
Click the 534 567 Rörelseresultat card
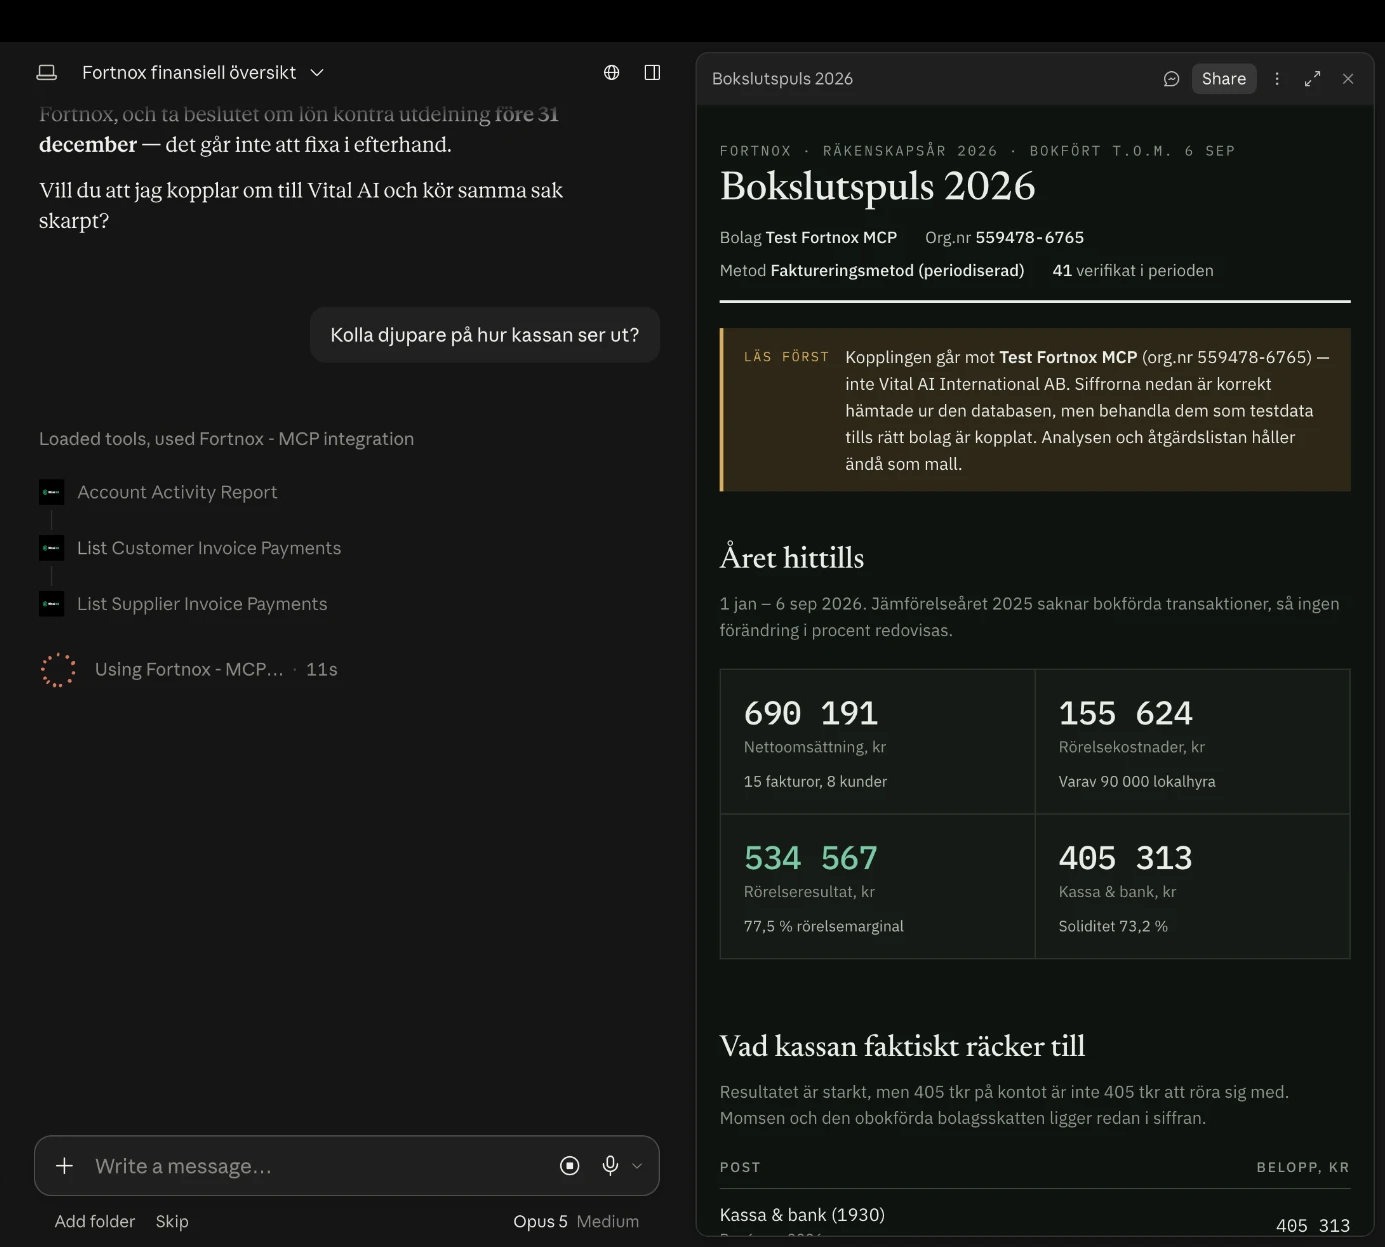click(877, 886)
